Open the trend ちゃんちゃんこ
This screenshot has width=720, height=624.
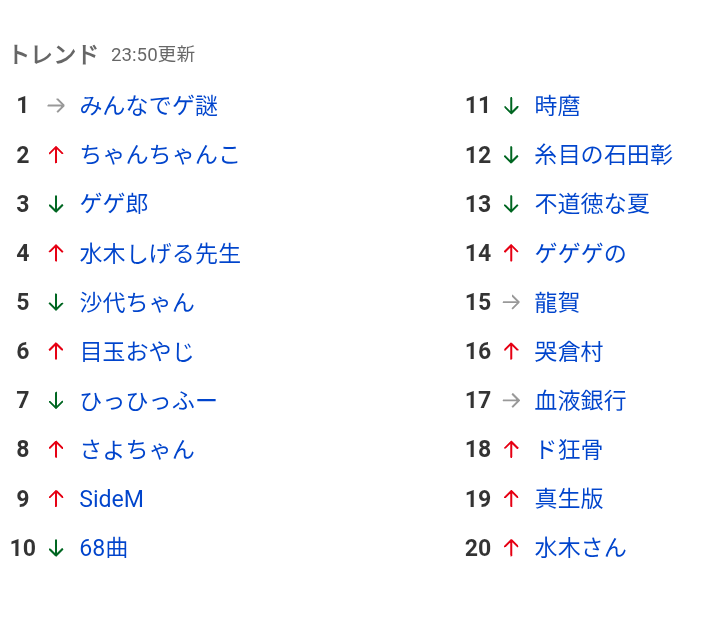(x=160, y=155)
